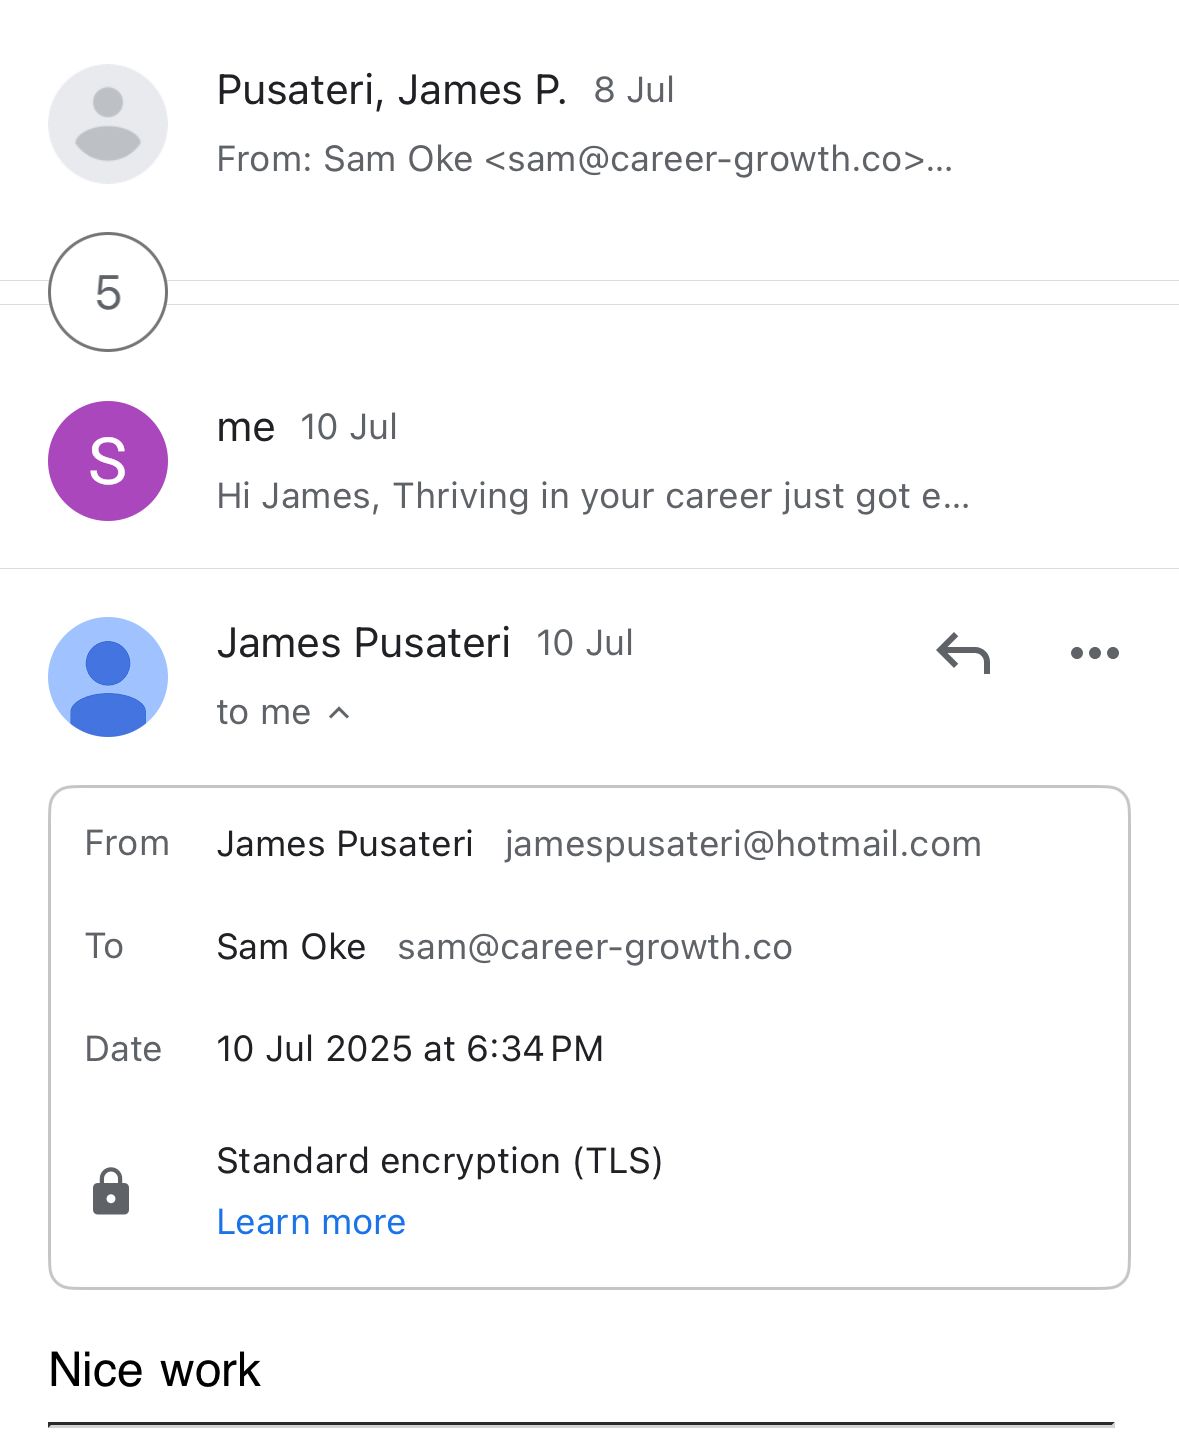1179x1448 pixels.
Task: Select the jamespusateri@hotmail.com sender address
Action: point(743,844)
